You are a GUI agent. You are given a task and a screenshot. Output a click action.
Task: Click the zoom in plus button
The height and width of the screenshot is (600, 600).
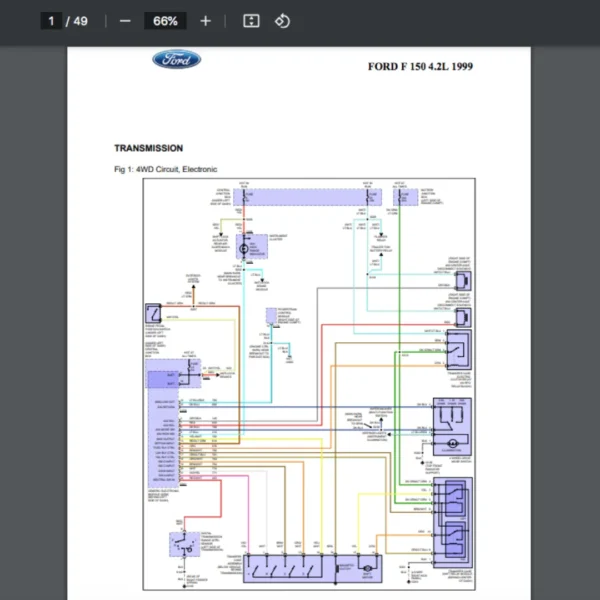(205, 21)
